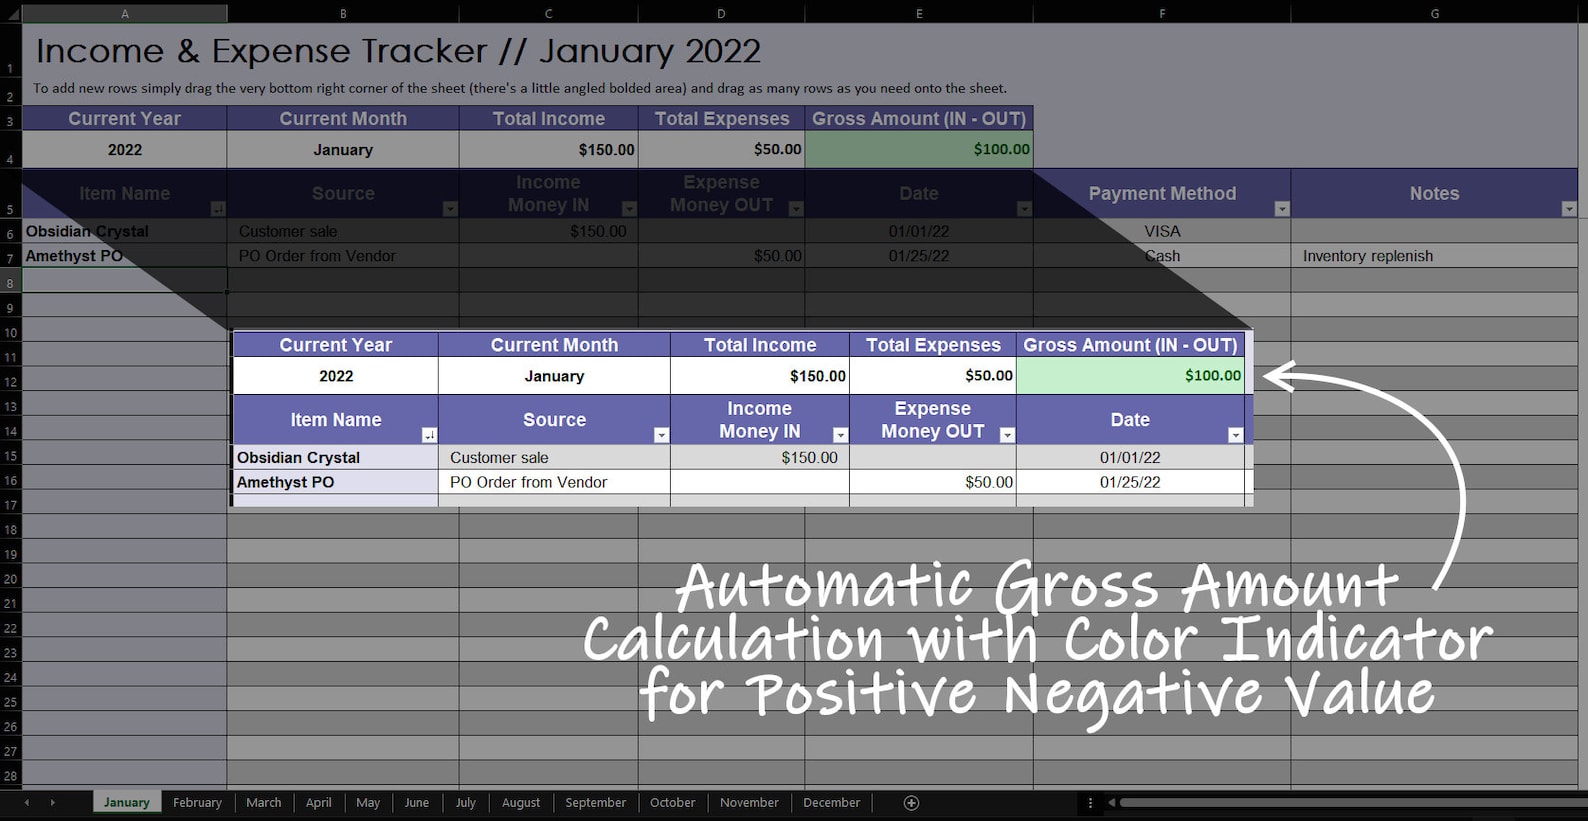Select column D header

pyautogui.click(x=721, y=14)
